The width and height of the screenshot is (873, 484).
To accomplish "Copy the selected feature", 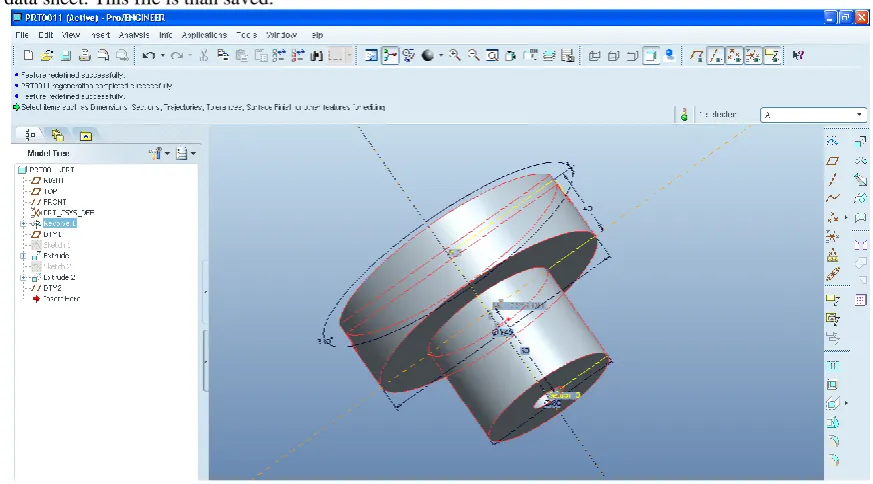I will pos(223,55).
